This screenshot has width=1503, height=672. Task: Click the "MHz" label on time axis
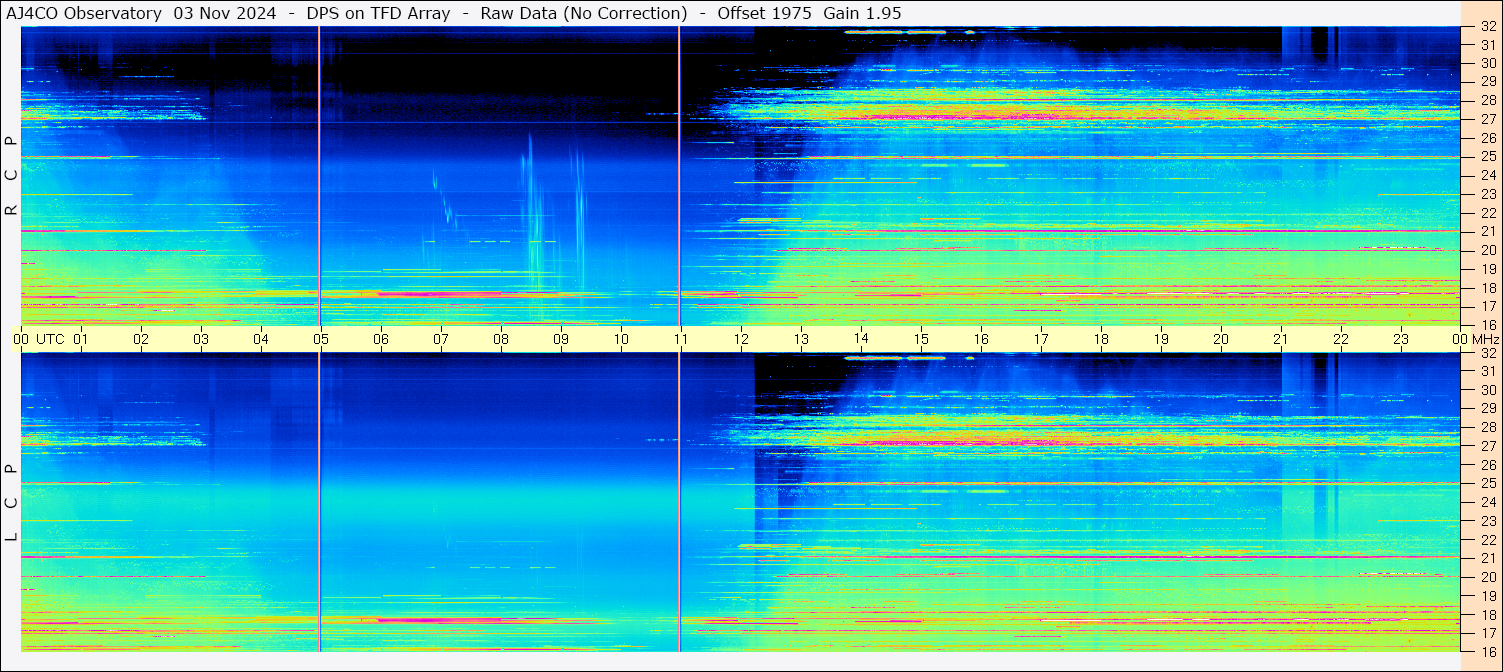[x=1486, y=339]
